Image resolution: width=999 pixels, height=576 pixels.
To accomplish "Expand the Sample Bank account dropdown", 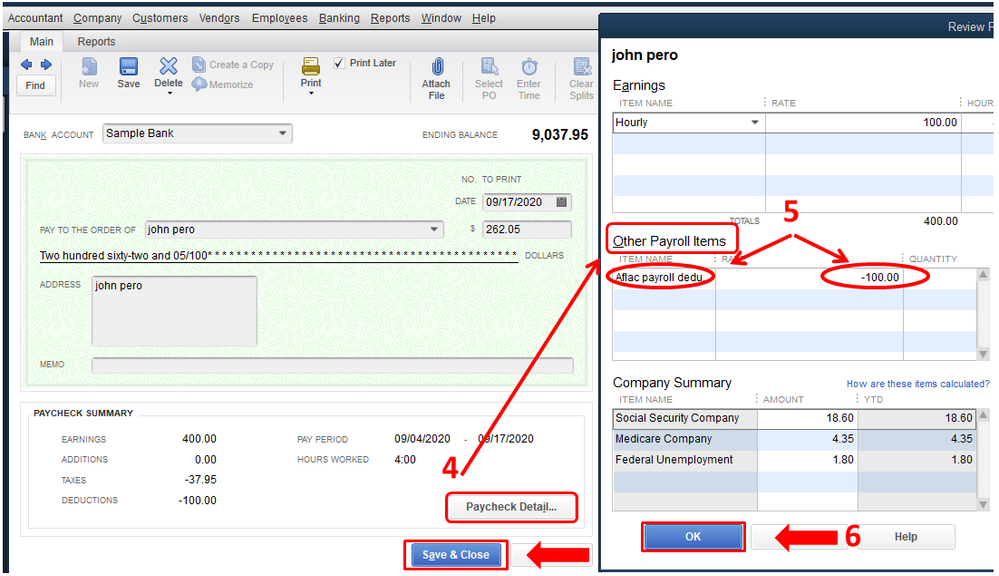I will [282, 133].
